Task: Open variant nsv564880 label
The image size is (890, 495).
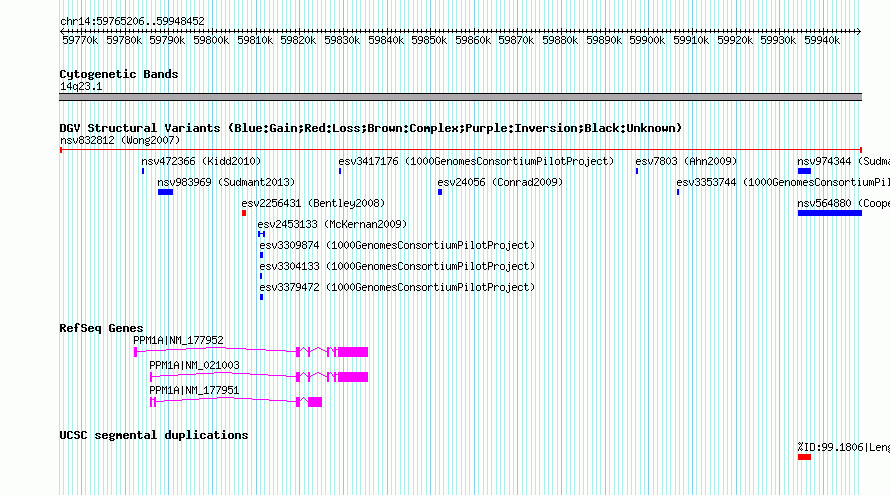Action: coord(843,203)
